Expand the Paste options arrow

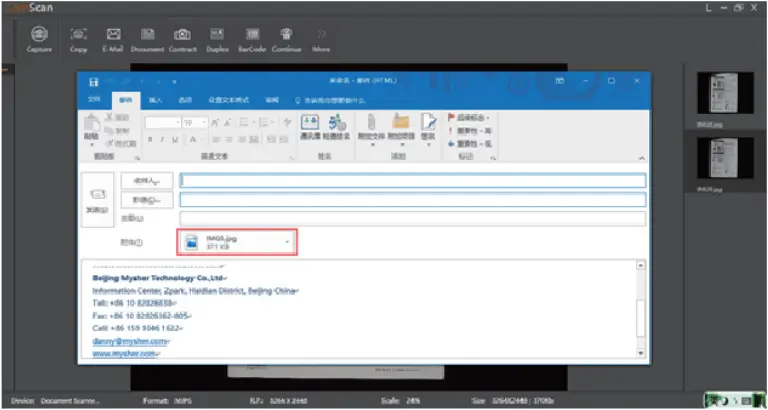[x=91, y=145]
